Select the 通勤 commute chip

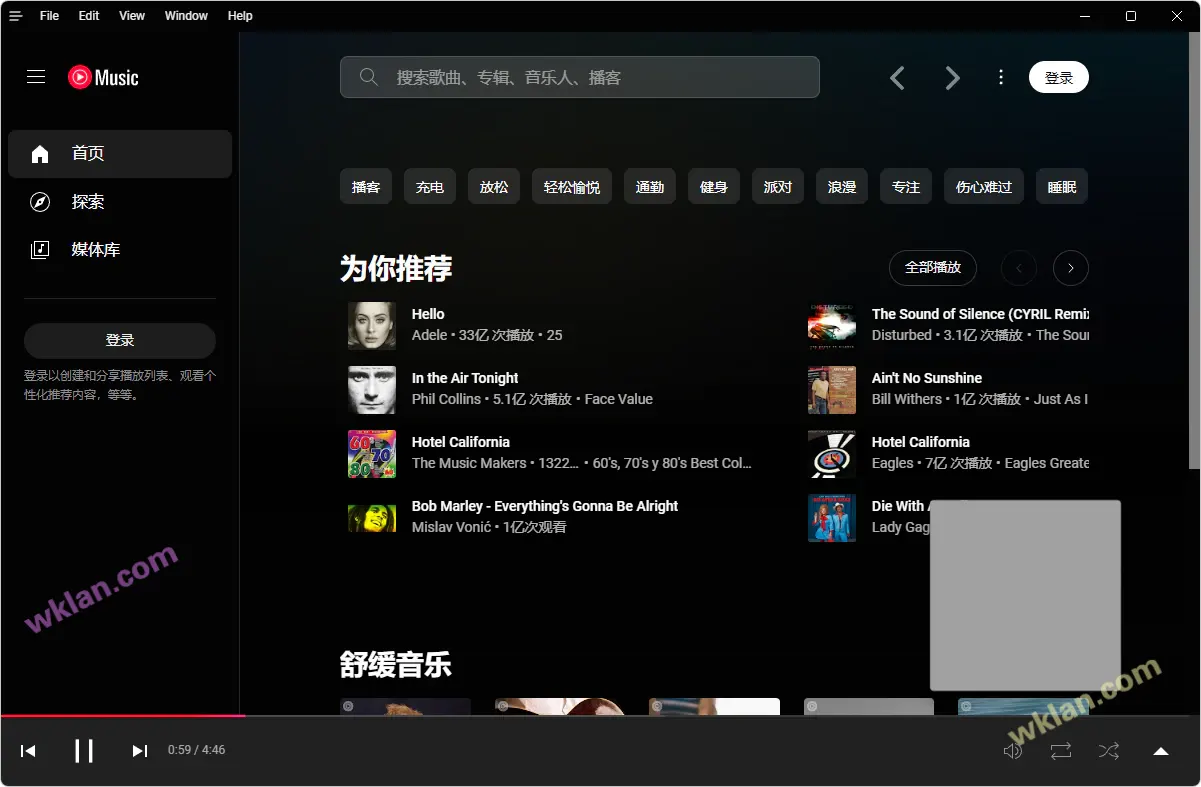[x=650, y=187]
